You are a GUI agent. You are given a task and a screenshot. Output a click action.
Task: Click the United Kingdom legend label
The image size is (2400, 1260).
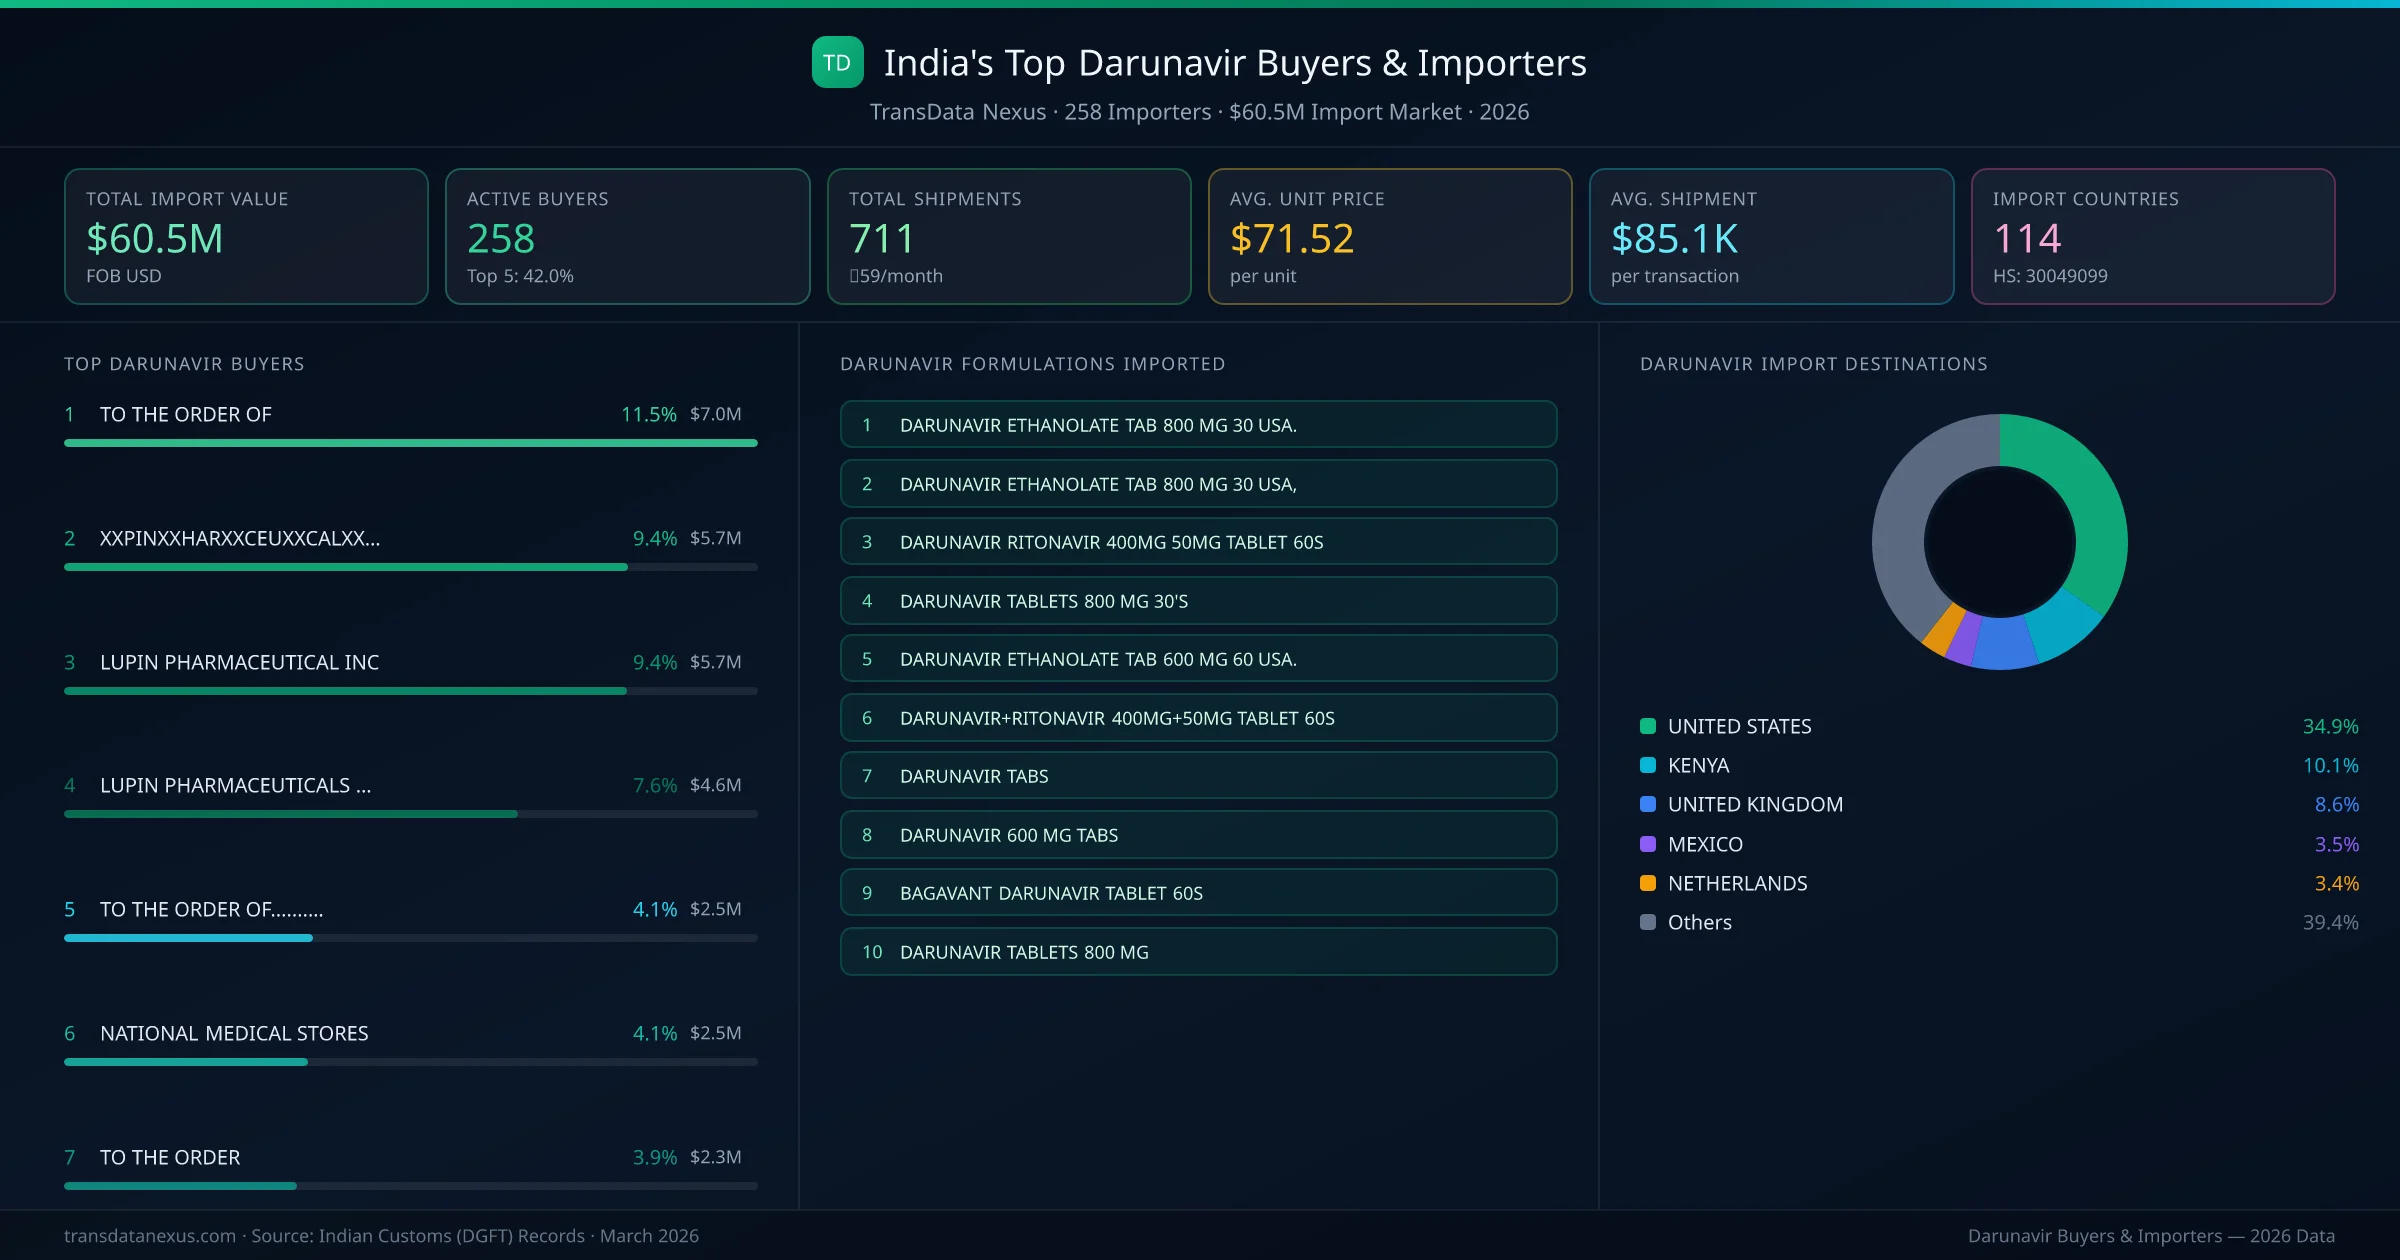click(1755, 804)
